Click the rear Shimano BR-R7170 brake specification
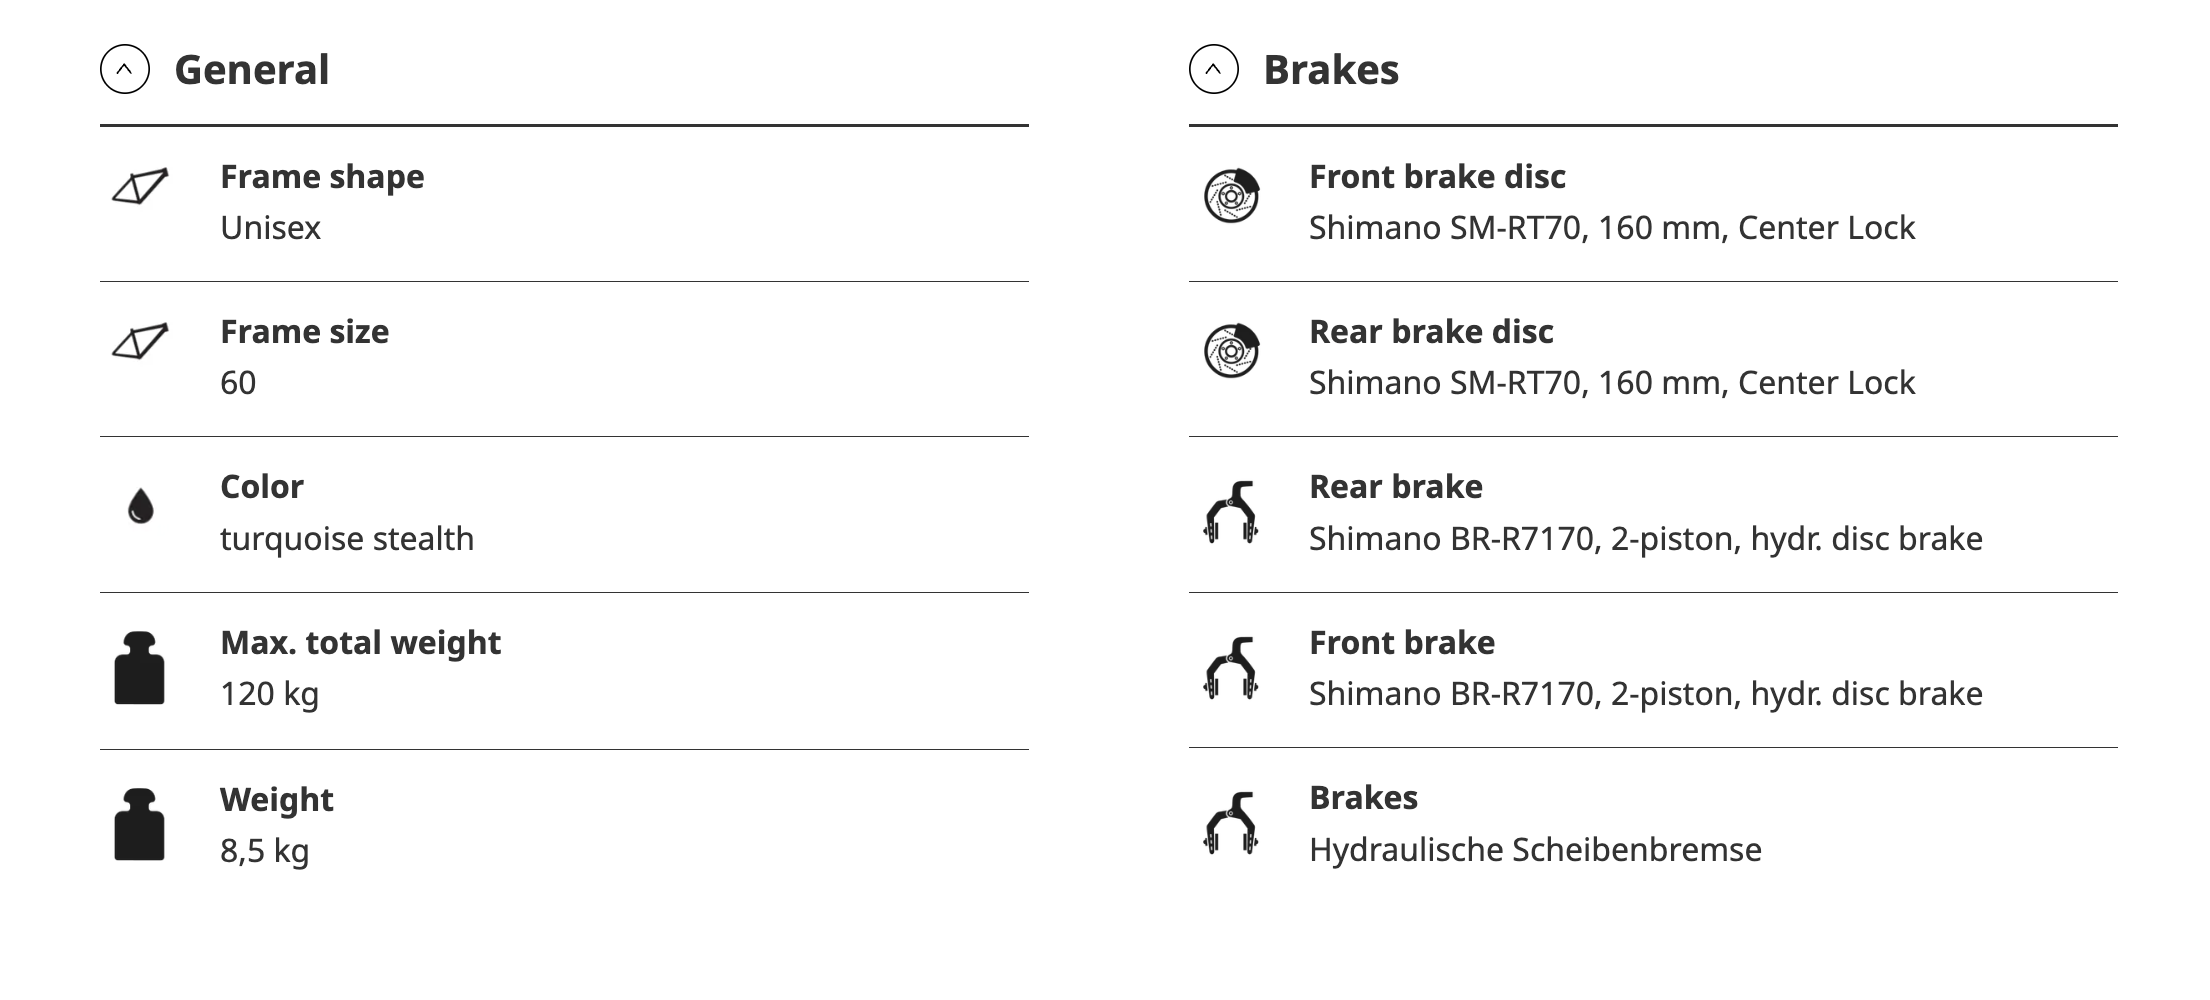This screenshot has width=2210, height=1000. point(1645,539)
